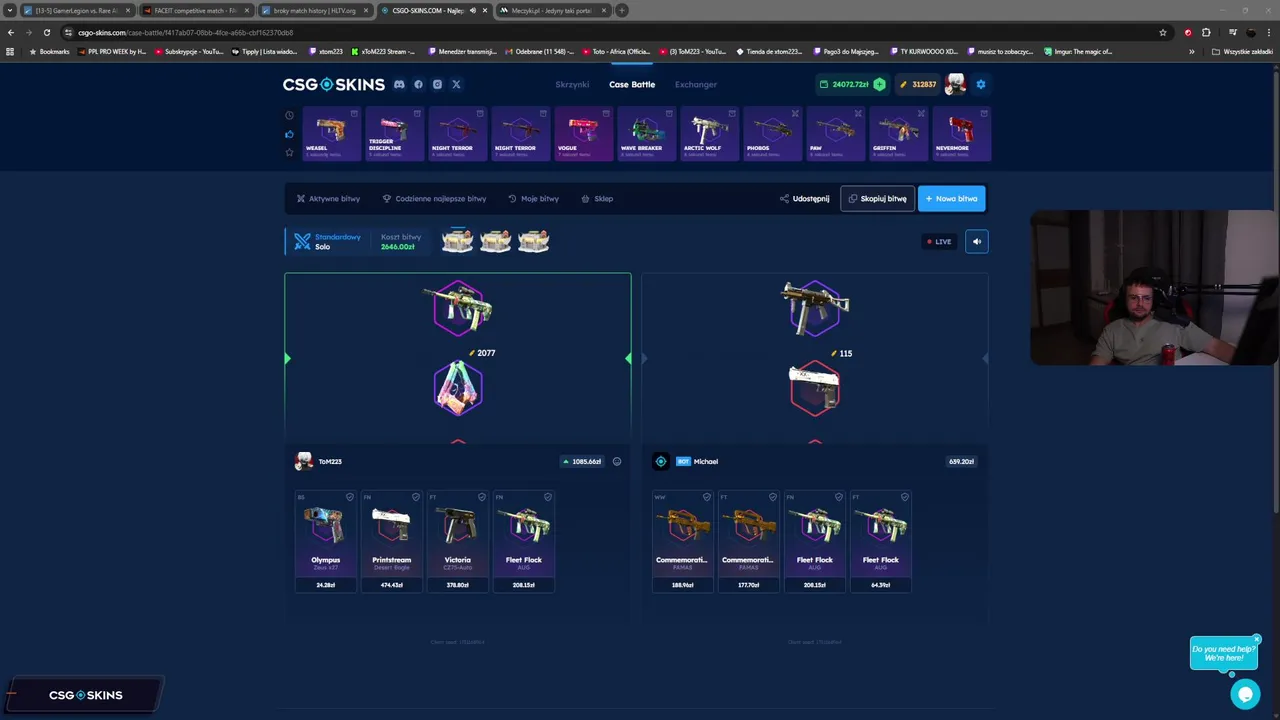Open the ARCTIC WOLF drop card
Viewport: 1280px width, 720px height.
tap(709, 133)
